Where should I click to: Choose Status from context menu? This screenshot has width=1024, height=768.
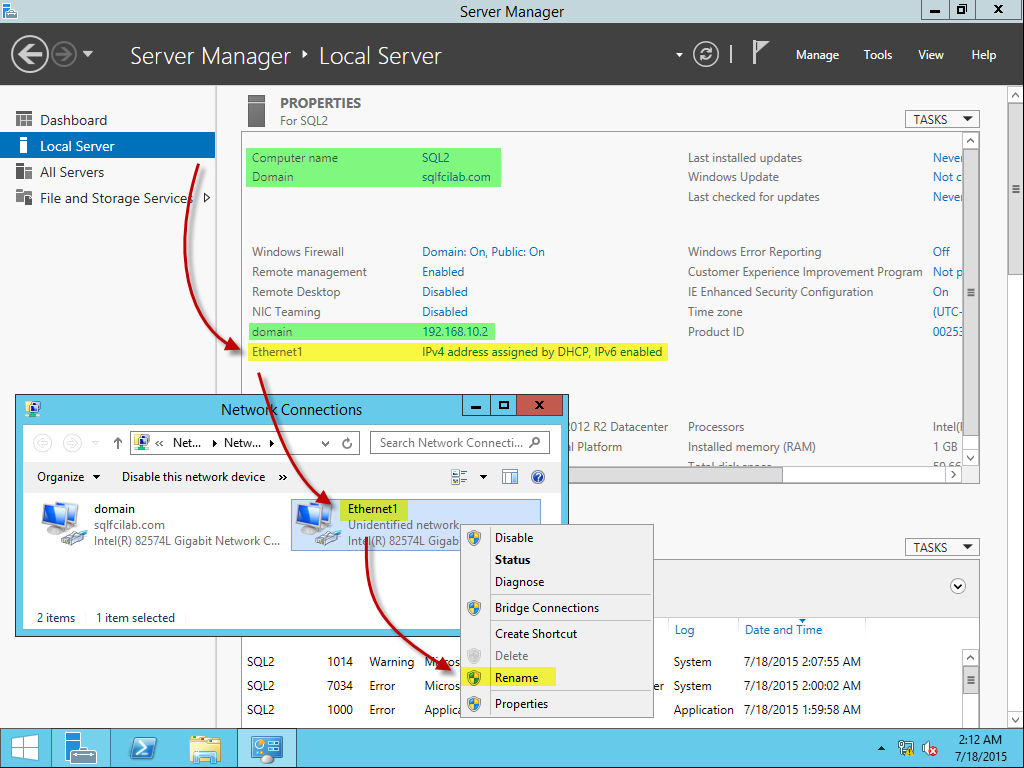pos(557,560)
